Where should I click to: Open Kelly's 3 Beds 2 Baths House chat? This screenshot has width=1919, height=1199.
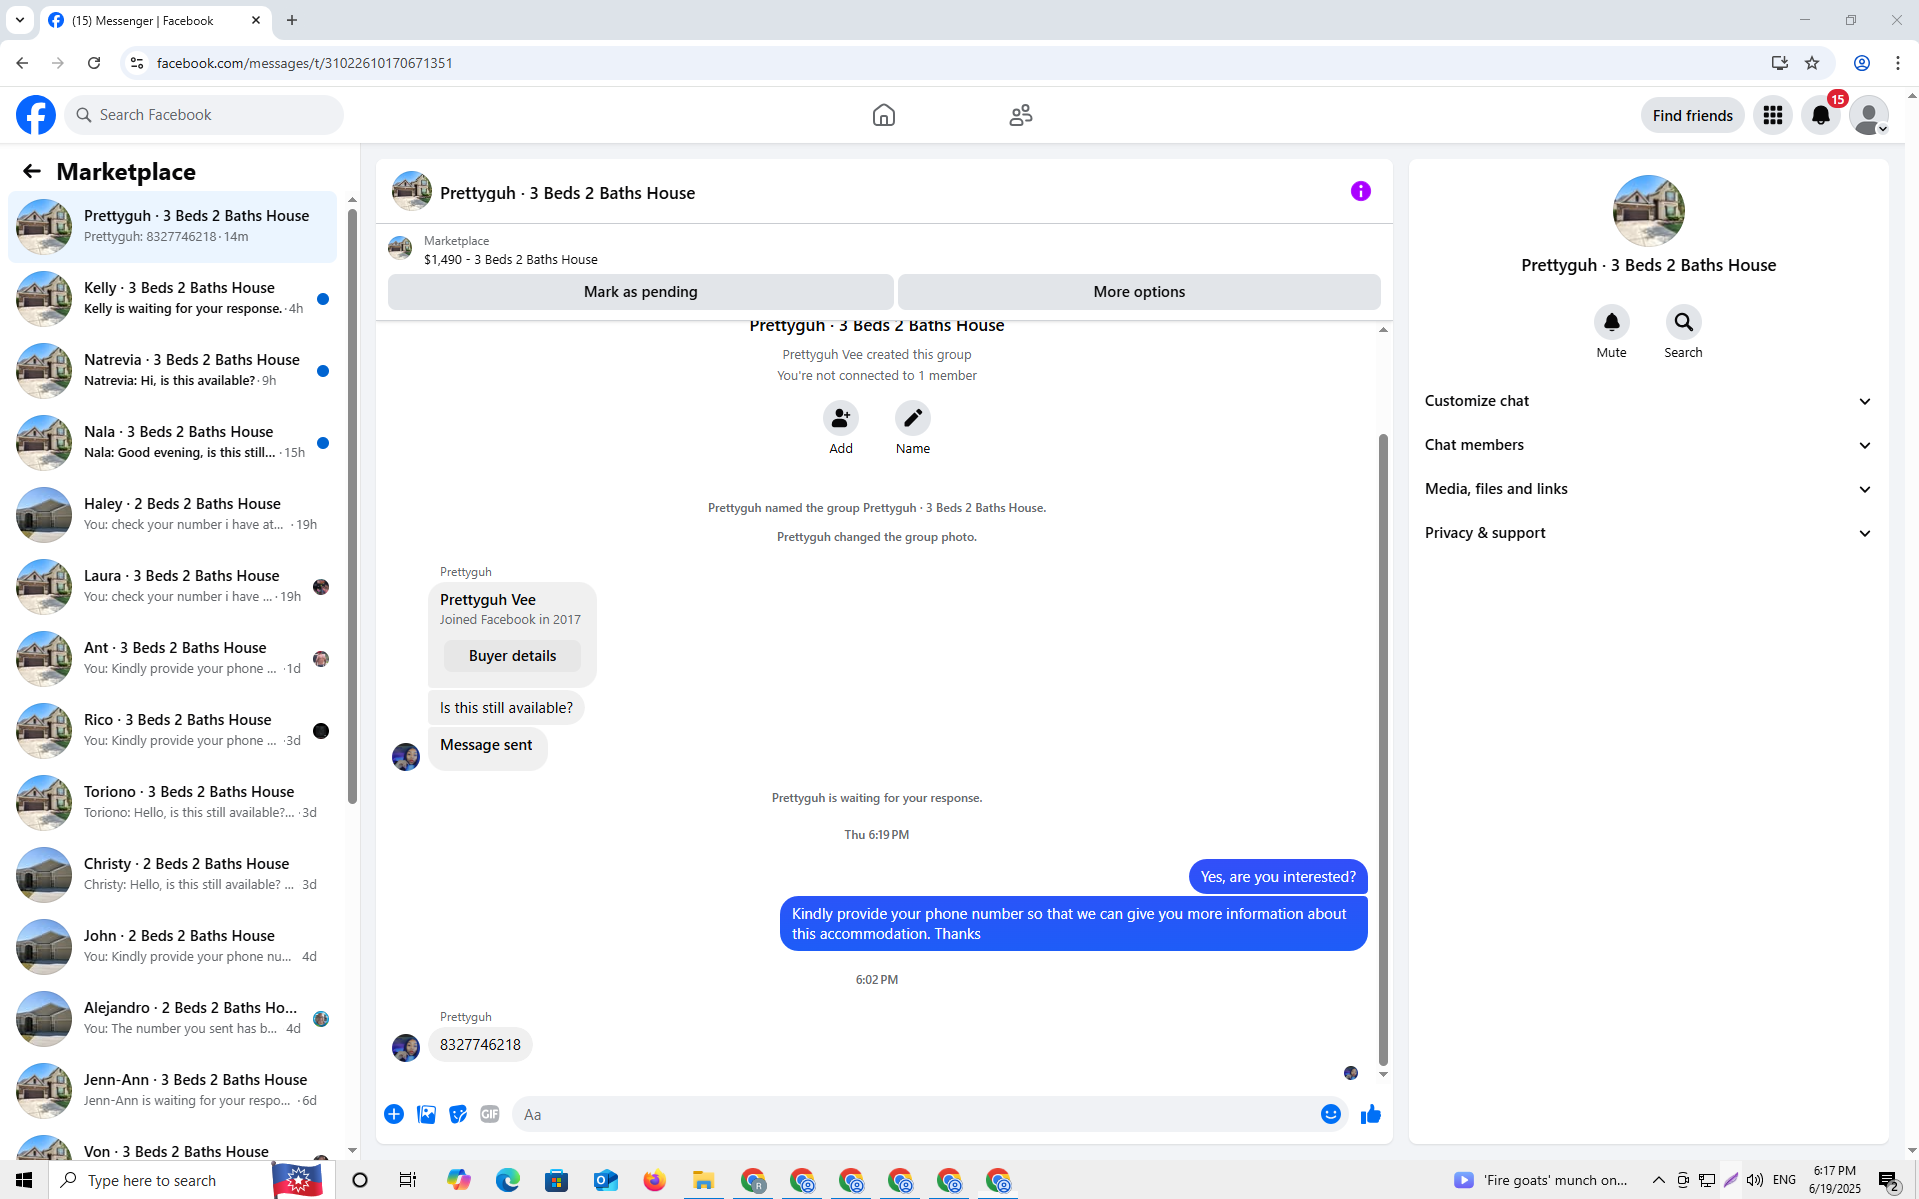172,299
